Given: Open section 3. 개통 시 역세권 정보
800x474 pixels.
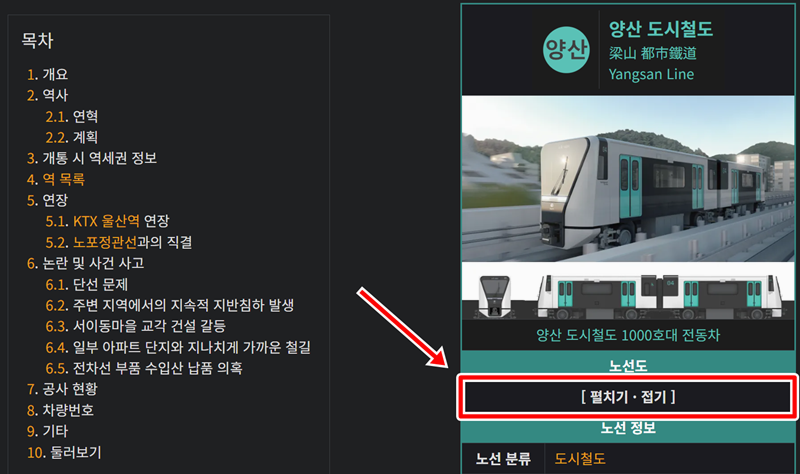Looking at the screenshot, I should click(x=92, y=158).
